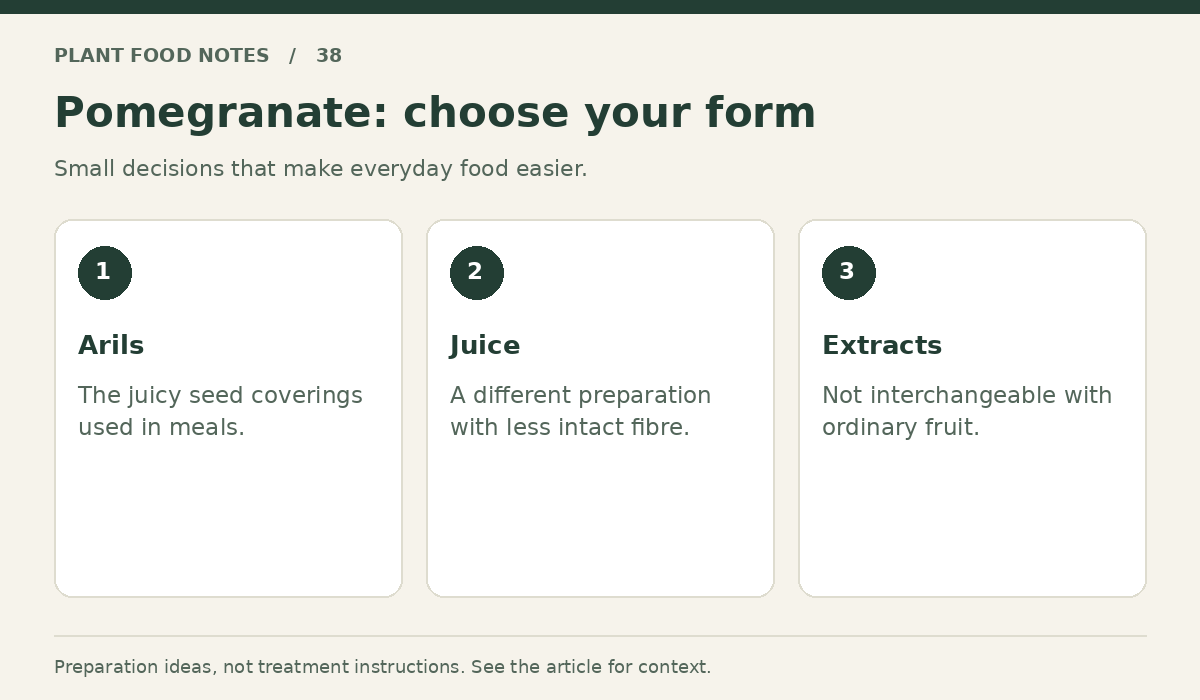Select the Extracts card heading
The width and height of the screenshot is (1200, 700).
click(882, 346)
